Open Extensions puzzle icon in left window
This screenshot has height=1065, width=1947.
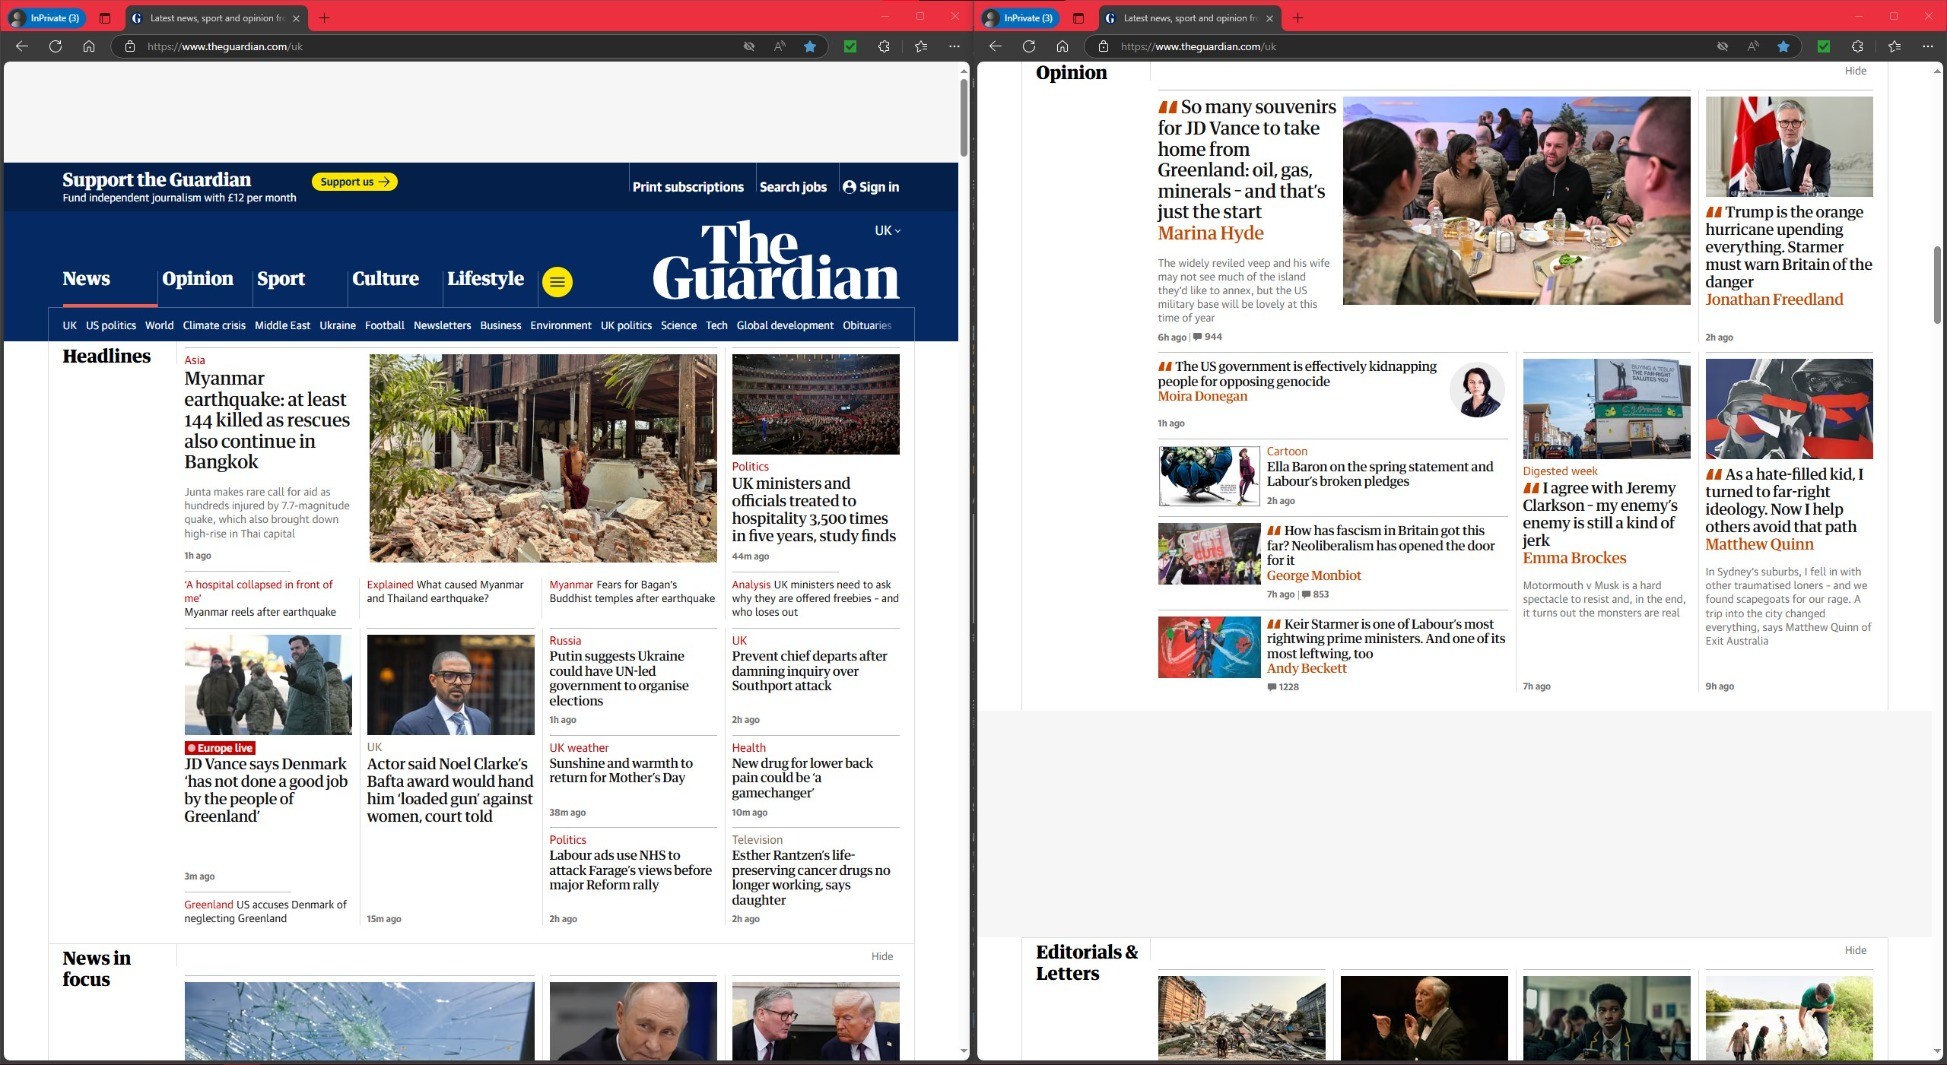[884, 46]
